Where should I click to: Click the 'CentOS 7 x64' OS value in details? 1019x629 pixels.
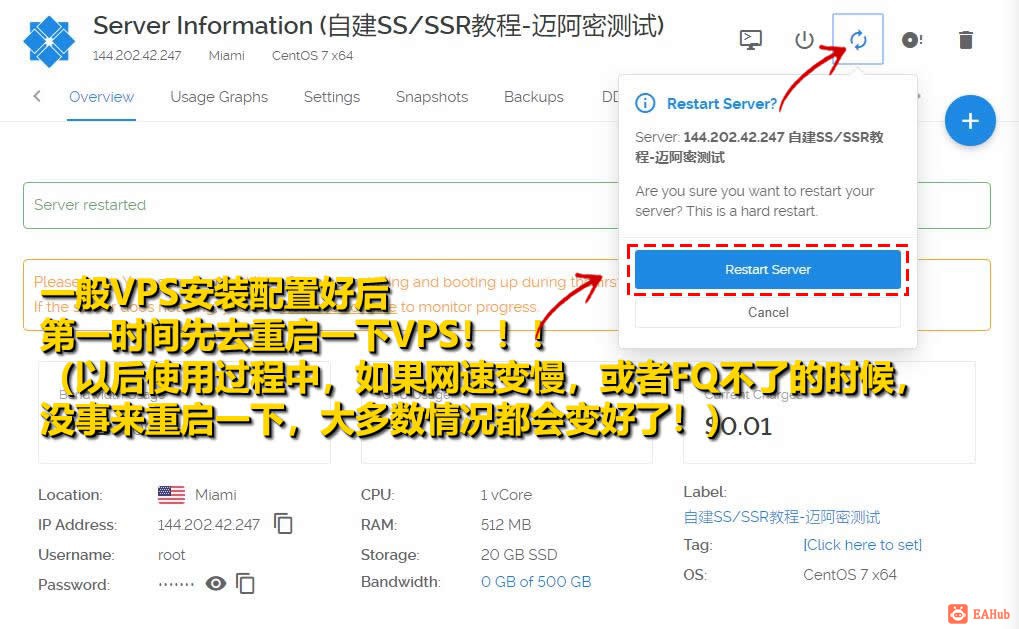click(x=849, y=574)
